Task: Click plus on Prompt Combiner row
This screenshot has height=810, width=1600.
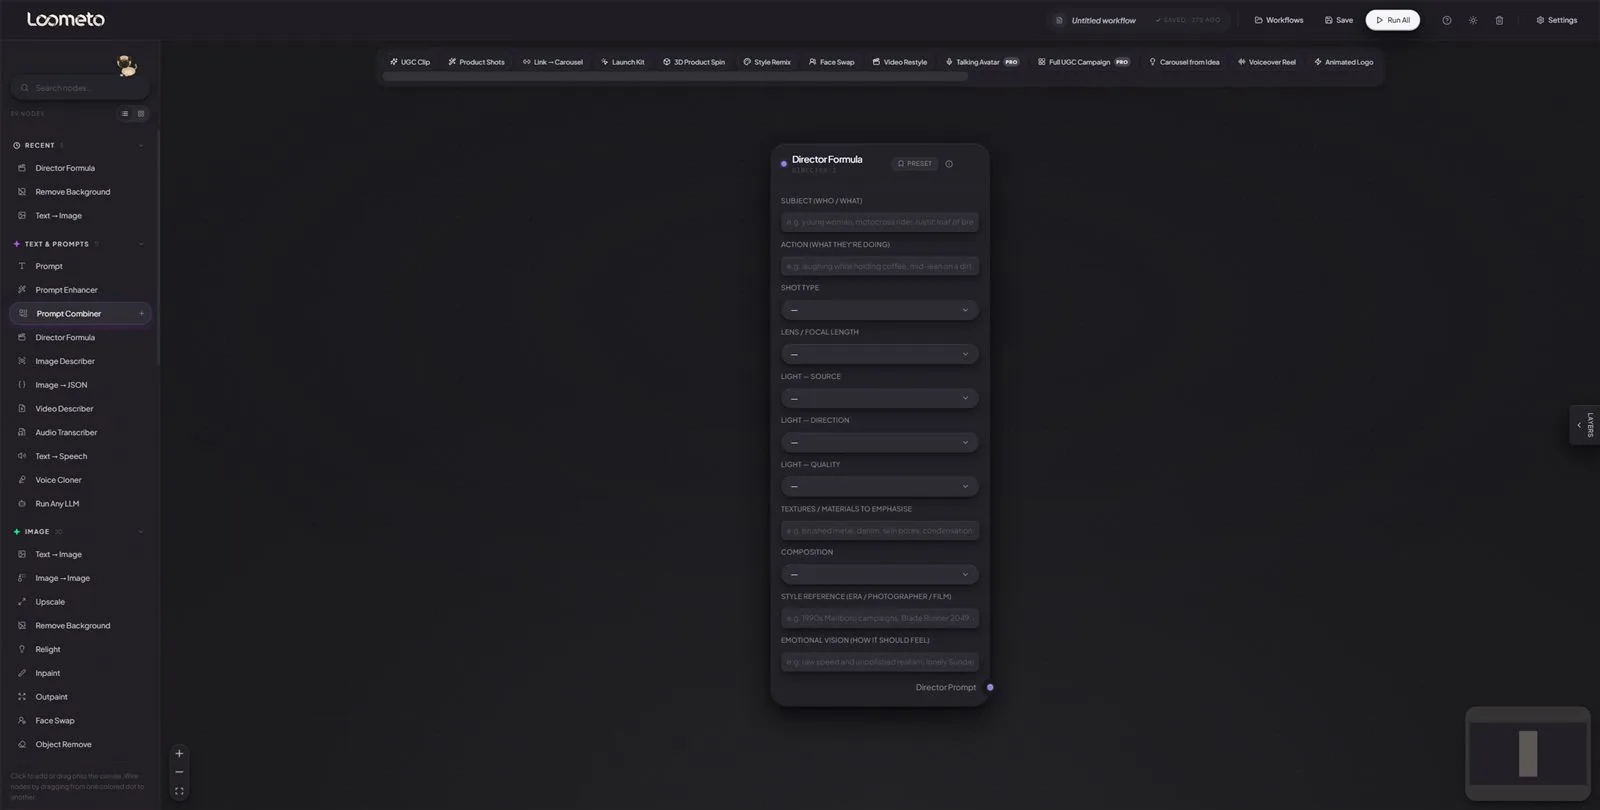Action: (x=141, y=314)
